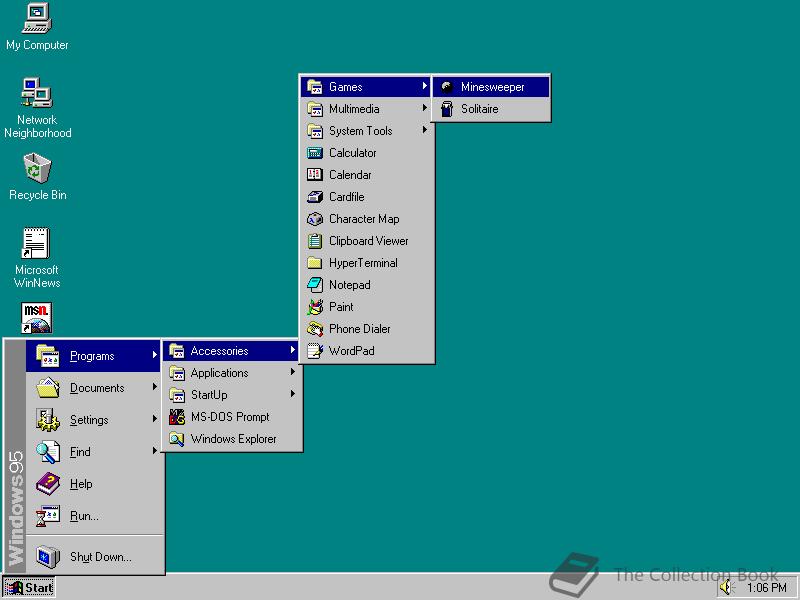Click the Cardfile icon
The image size is (800, 600).
coord(315,197)
